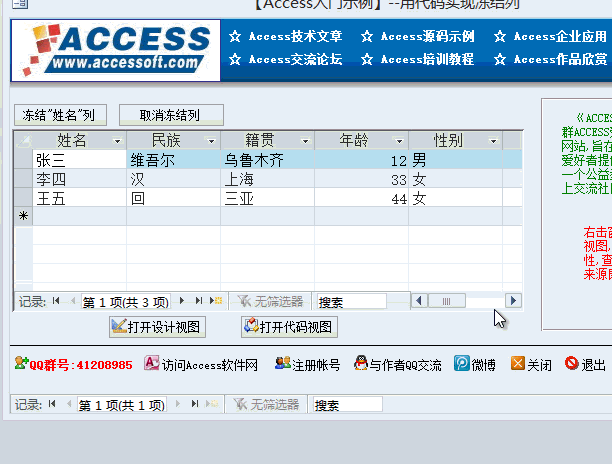Go to previous record in subform navigator
The width and height of the screenshot is (612, 464).
(73, 300)
